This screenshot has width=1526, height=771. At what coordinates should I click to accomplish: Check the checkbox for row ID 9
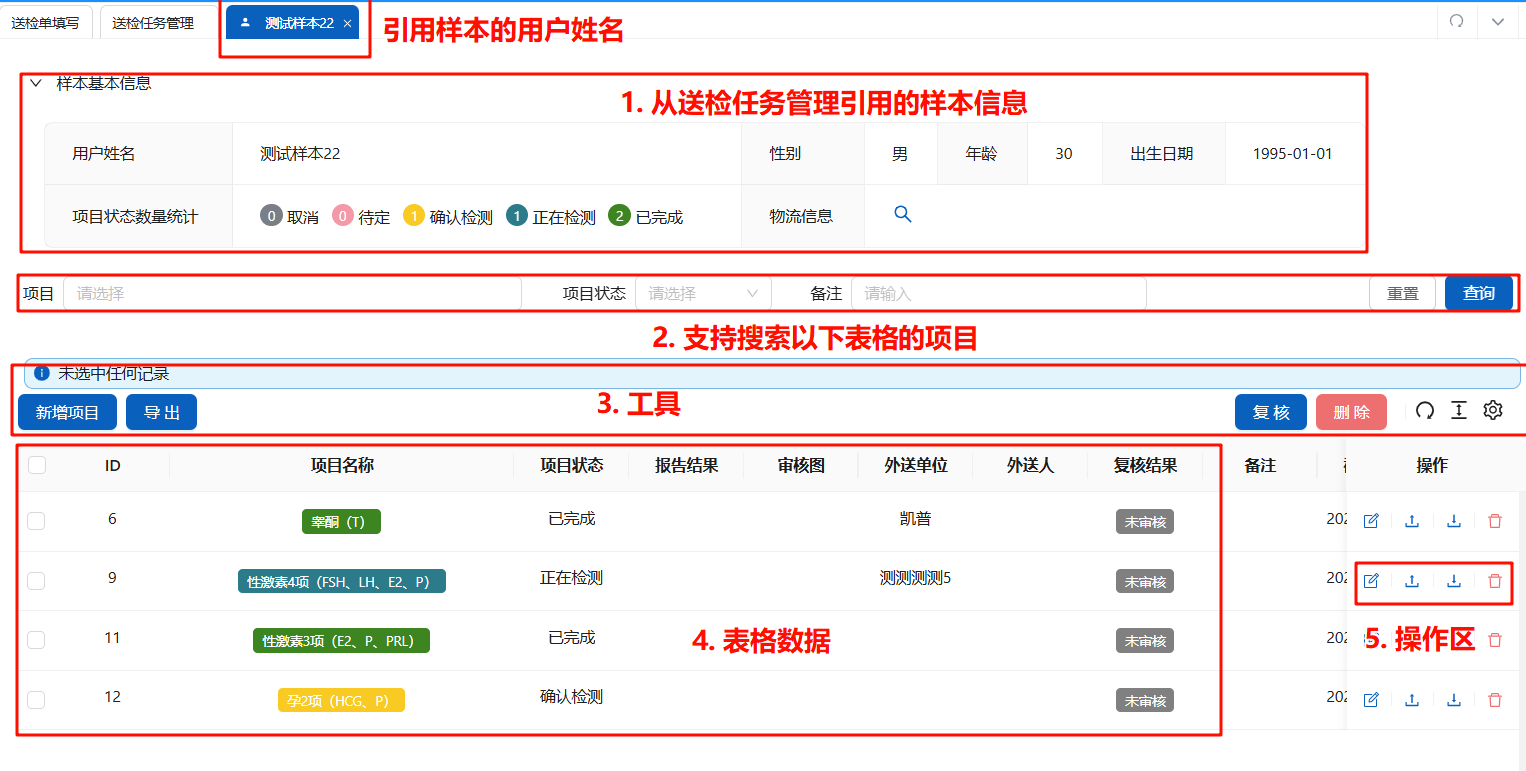[x=37, y=581]
